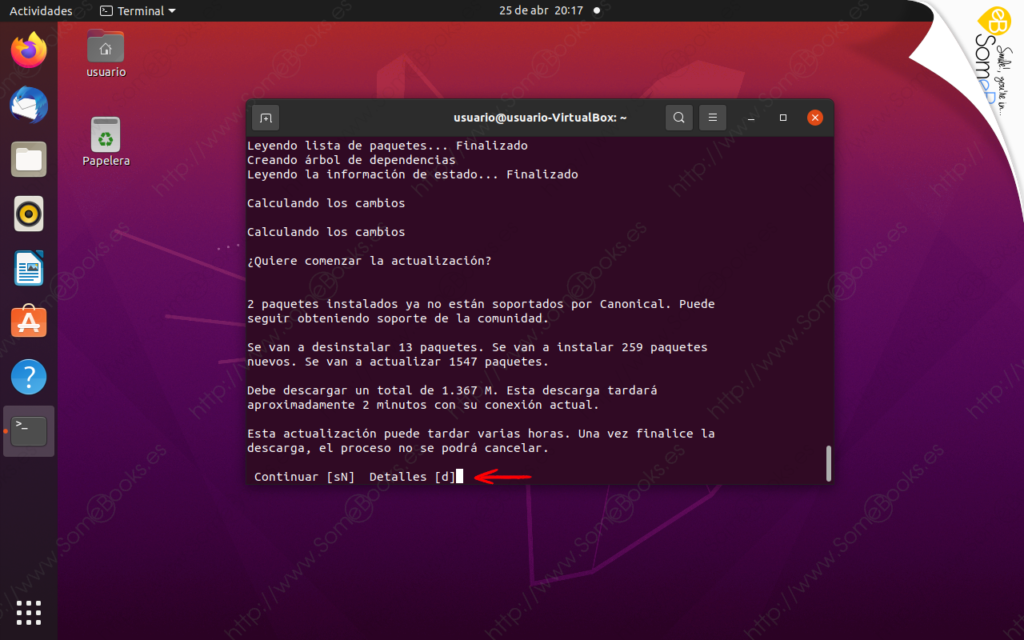Open the Files manager in dock
Viewport: 1024px width, 640px height.
click(x=29, y=159)
